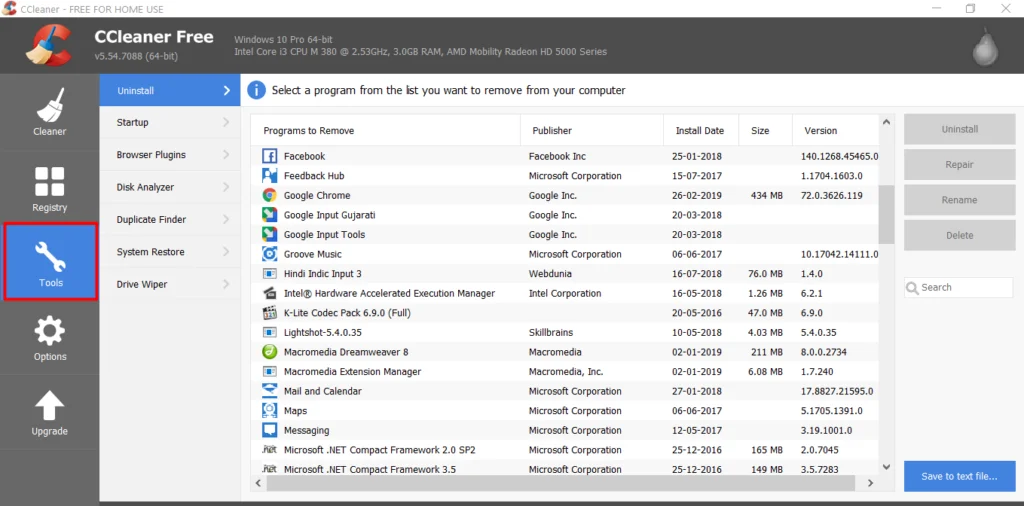Screen dimensions: 1024x506
Task: Click the vertical scrollbar thumb
Action: coord(886,213)
